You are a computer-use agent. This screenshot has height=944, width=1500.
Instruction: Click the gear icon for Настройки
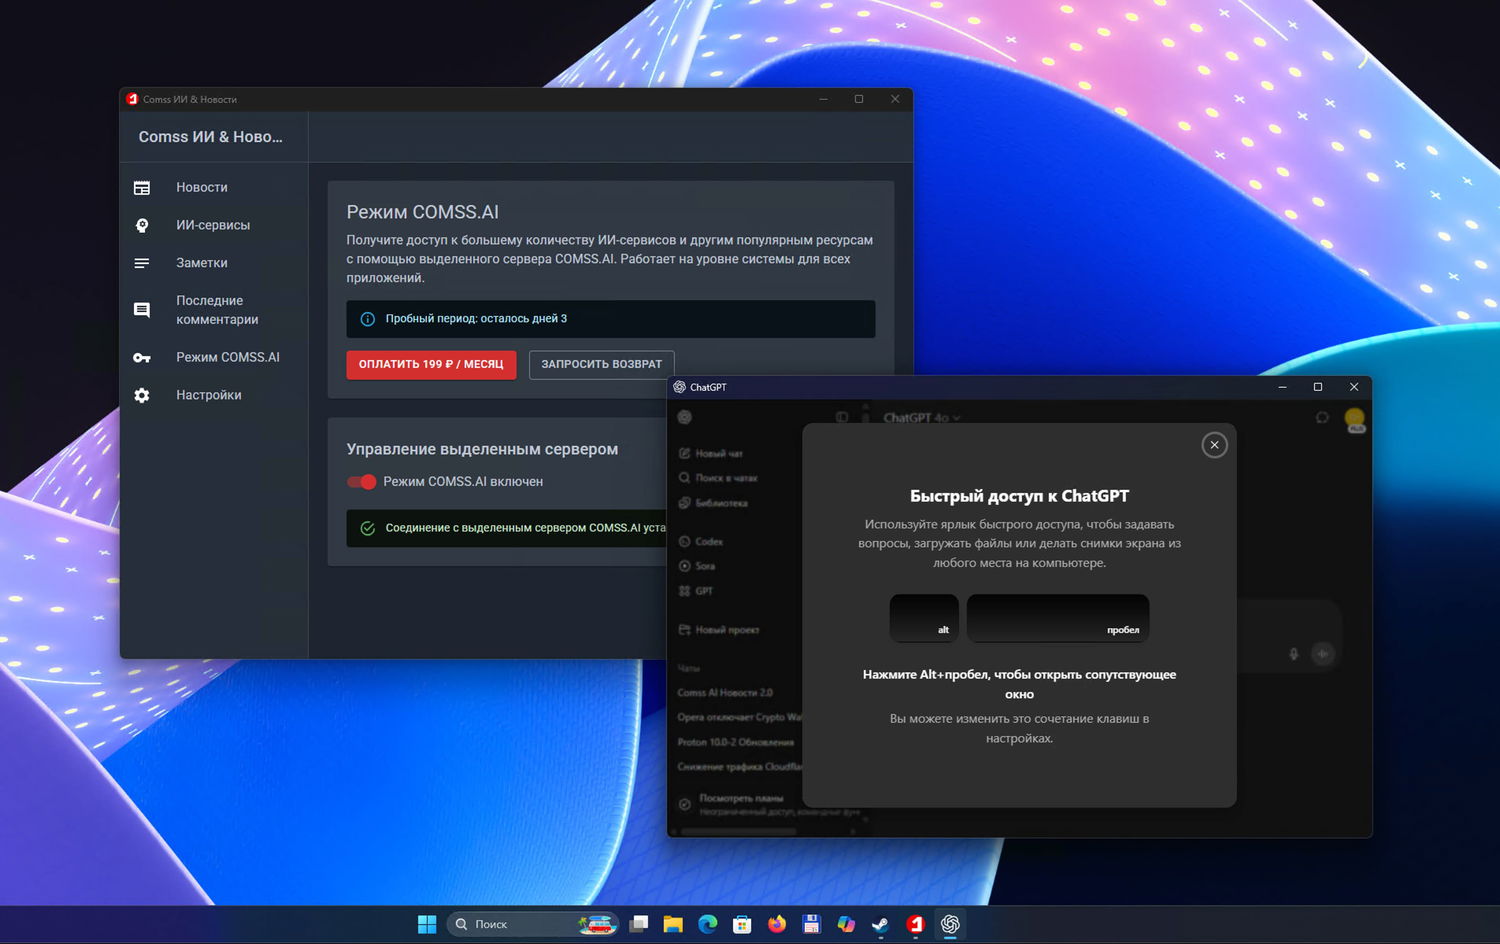click(x=142, y=395)
